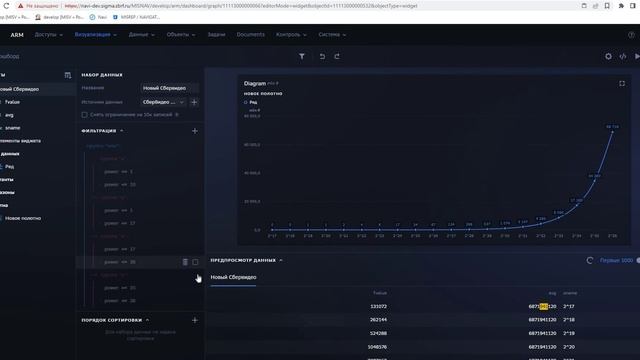The image size is (640, 360).
Task: Toggle the 20k records limit checkbox
Action: point(84,115)
